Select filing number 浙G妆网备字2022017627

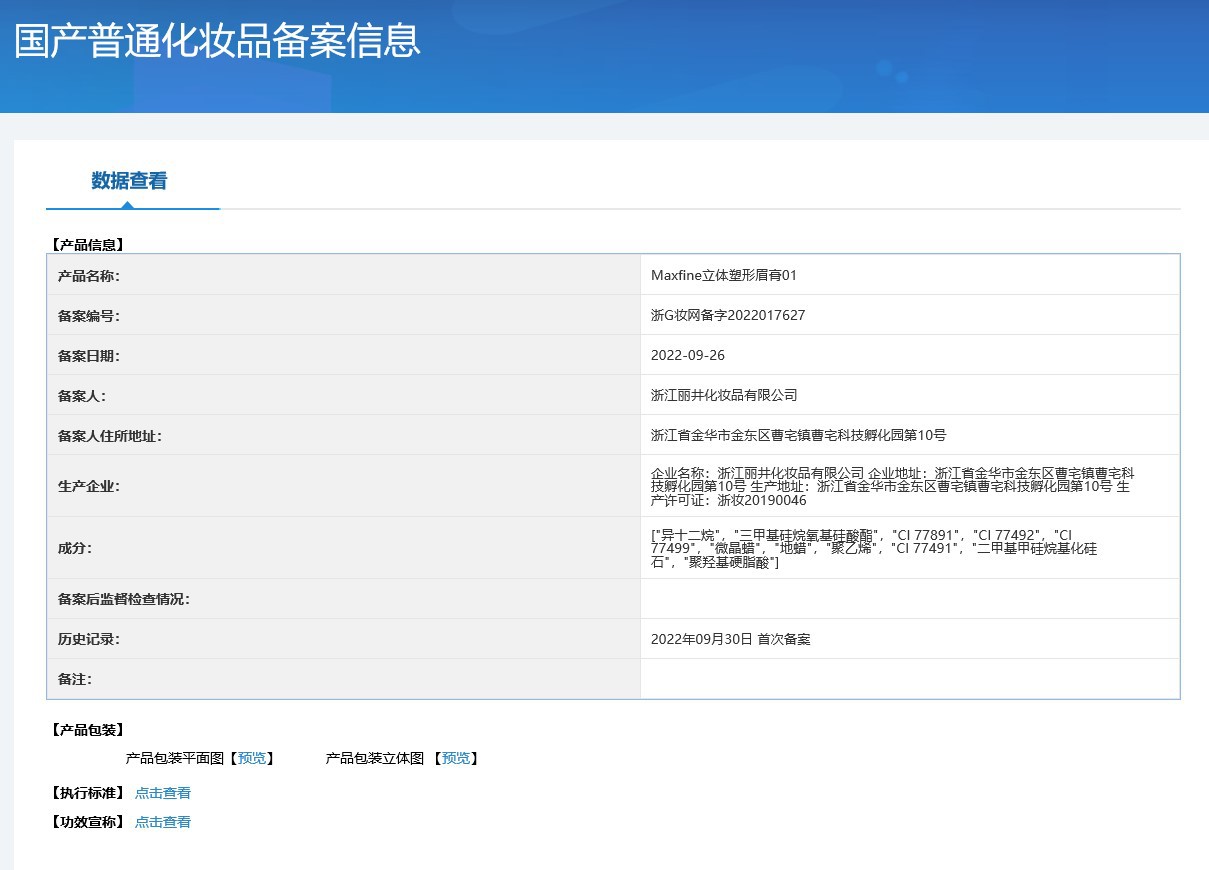[x=728, y=315]
